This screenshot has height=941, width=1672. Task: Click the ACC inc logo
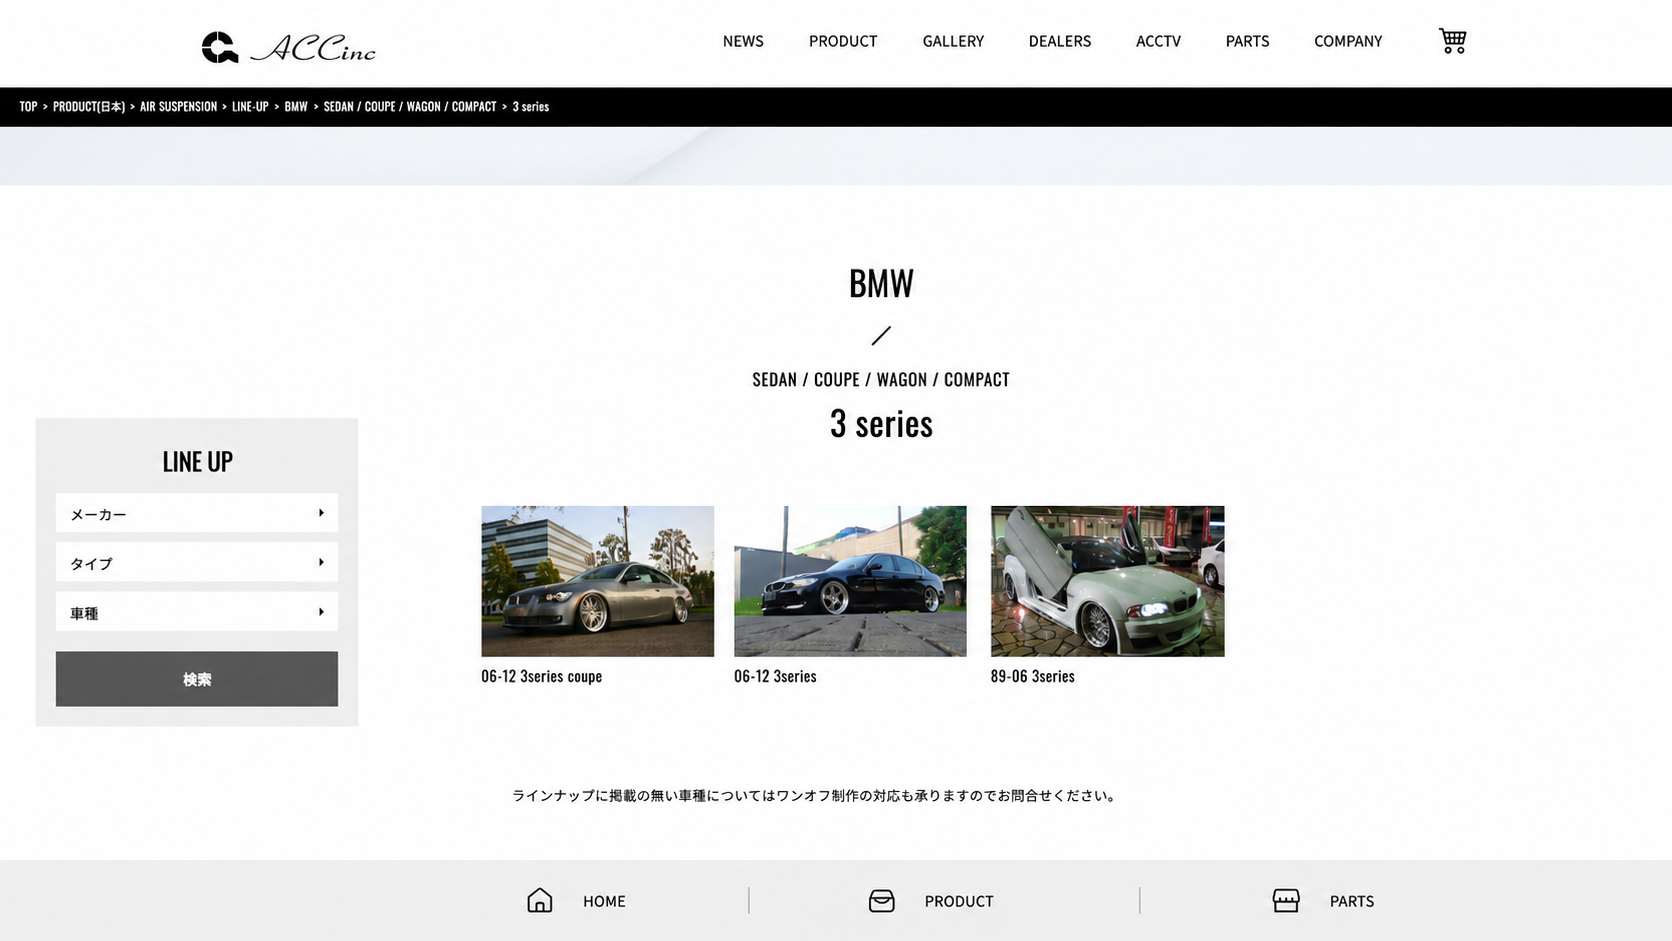tap(288, 47)
